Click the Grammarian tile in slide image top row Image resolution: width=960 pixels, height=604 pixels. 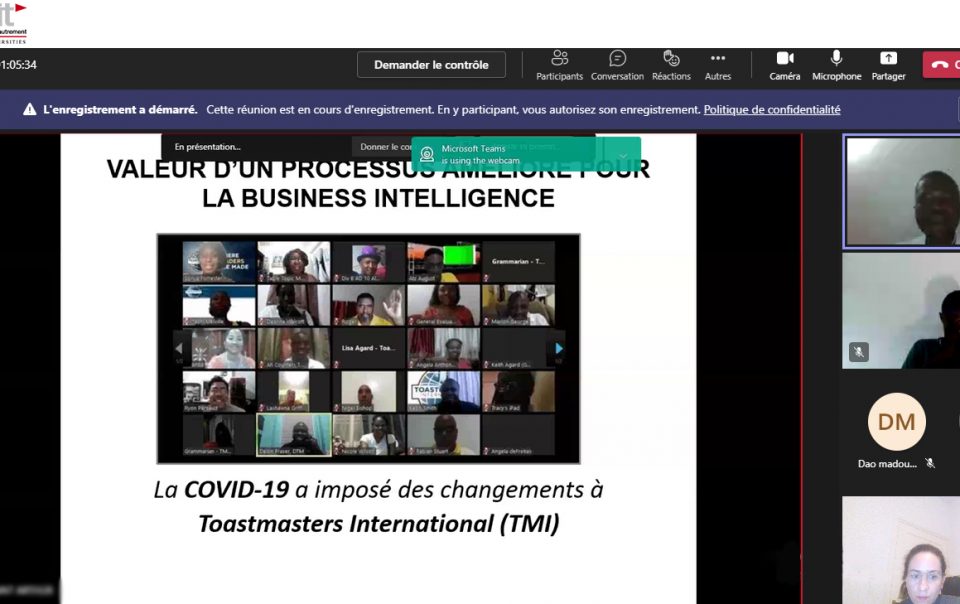point(518,261)
